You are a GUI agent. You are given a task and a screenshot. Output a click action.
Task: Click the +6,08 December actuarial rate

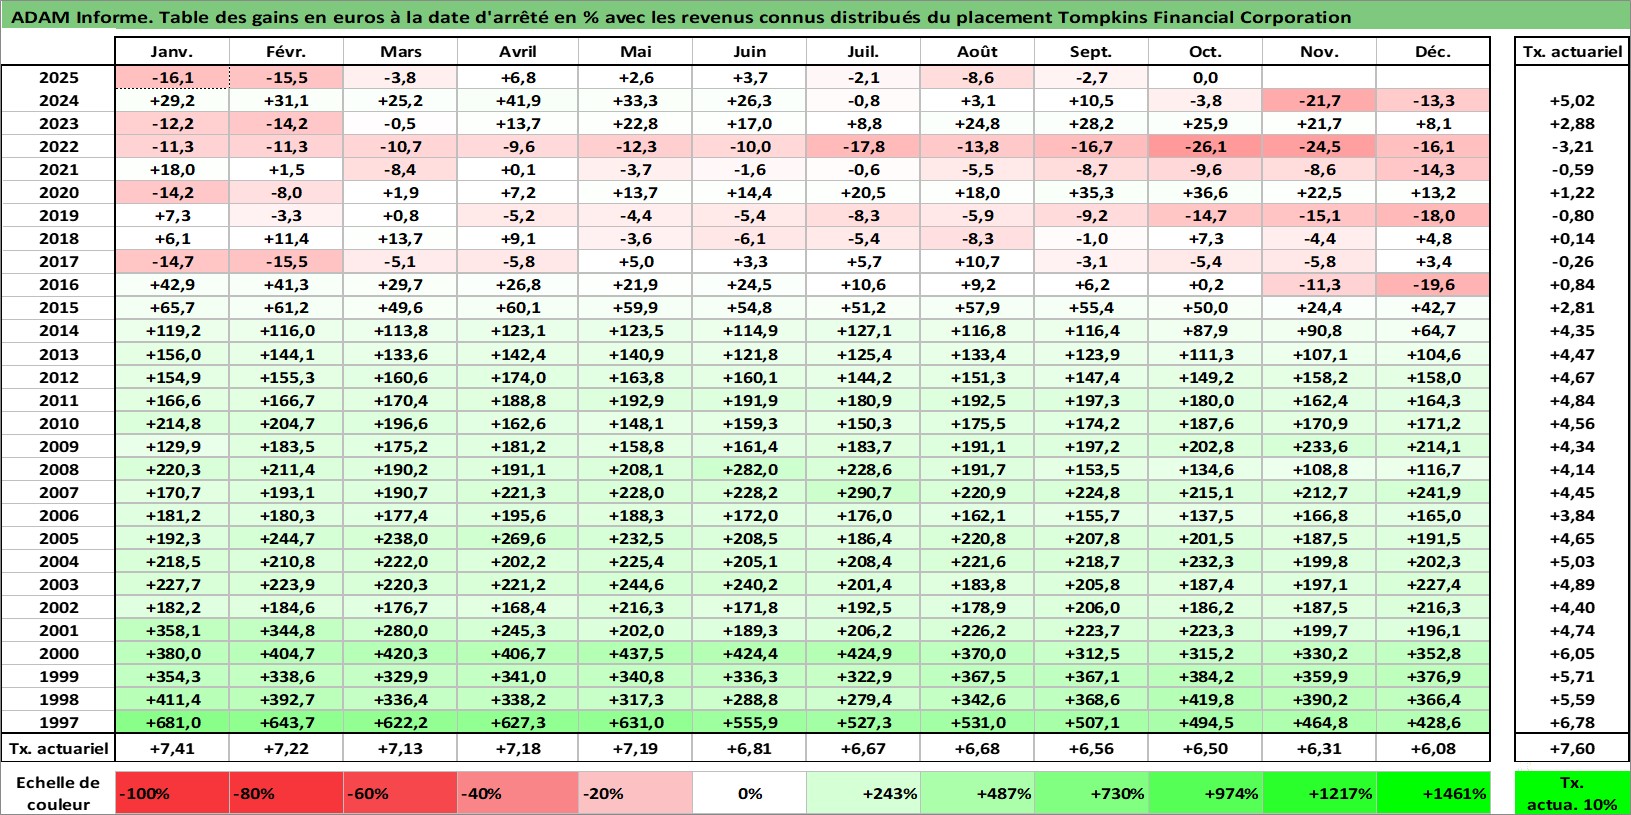[x=1433, y=748]
